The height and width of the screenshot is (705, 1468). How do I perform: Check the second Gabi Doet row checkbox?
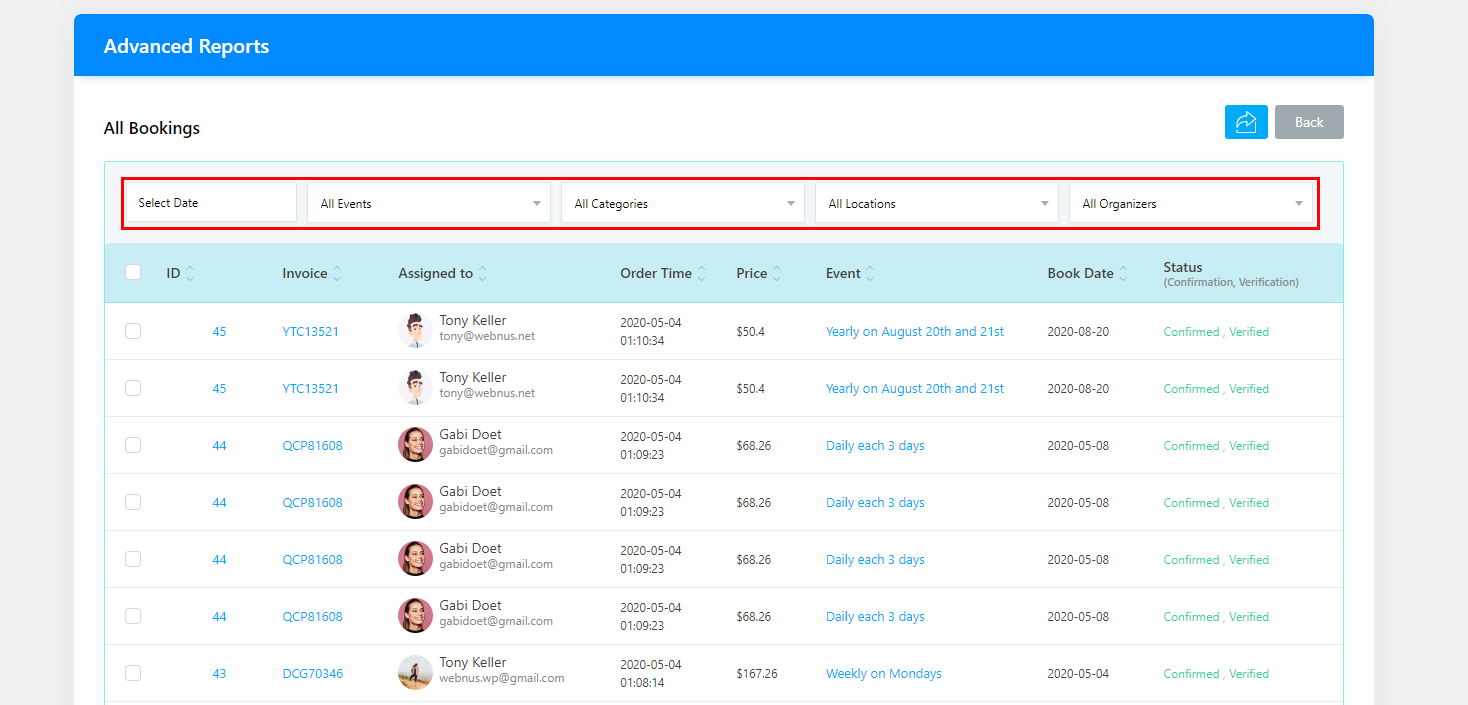pyautogui.click(x=133, y=502)
